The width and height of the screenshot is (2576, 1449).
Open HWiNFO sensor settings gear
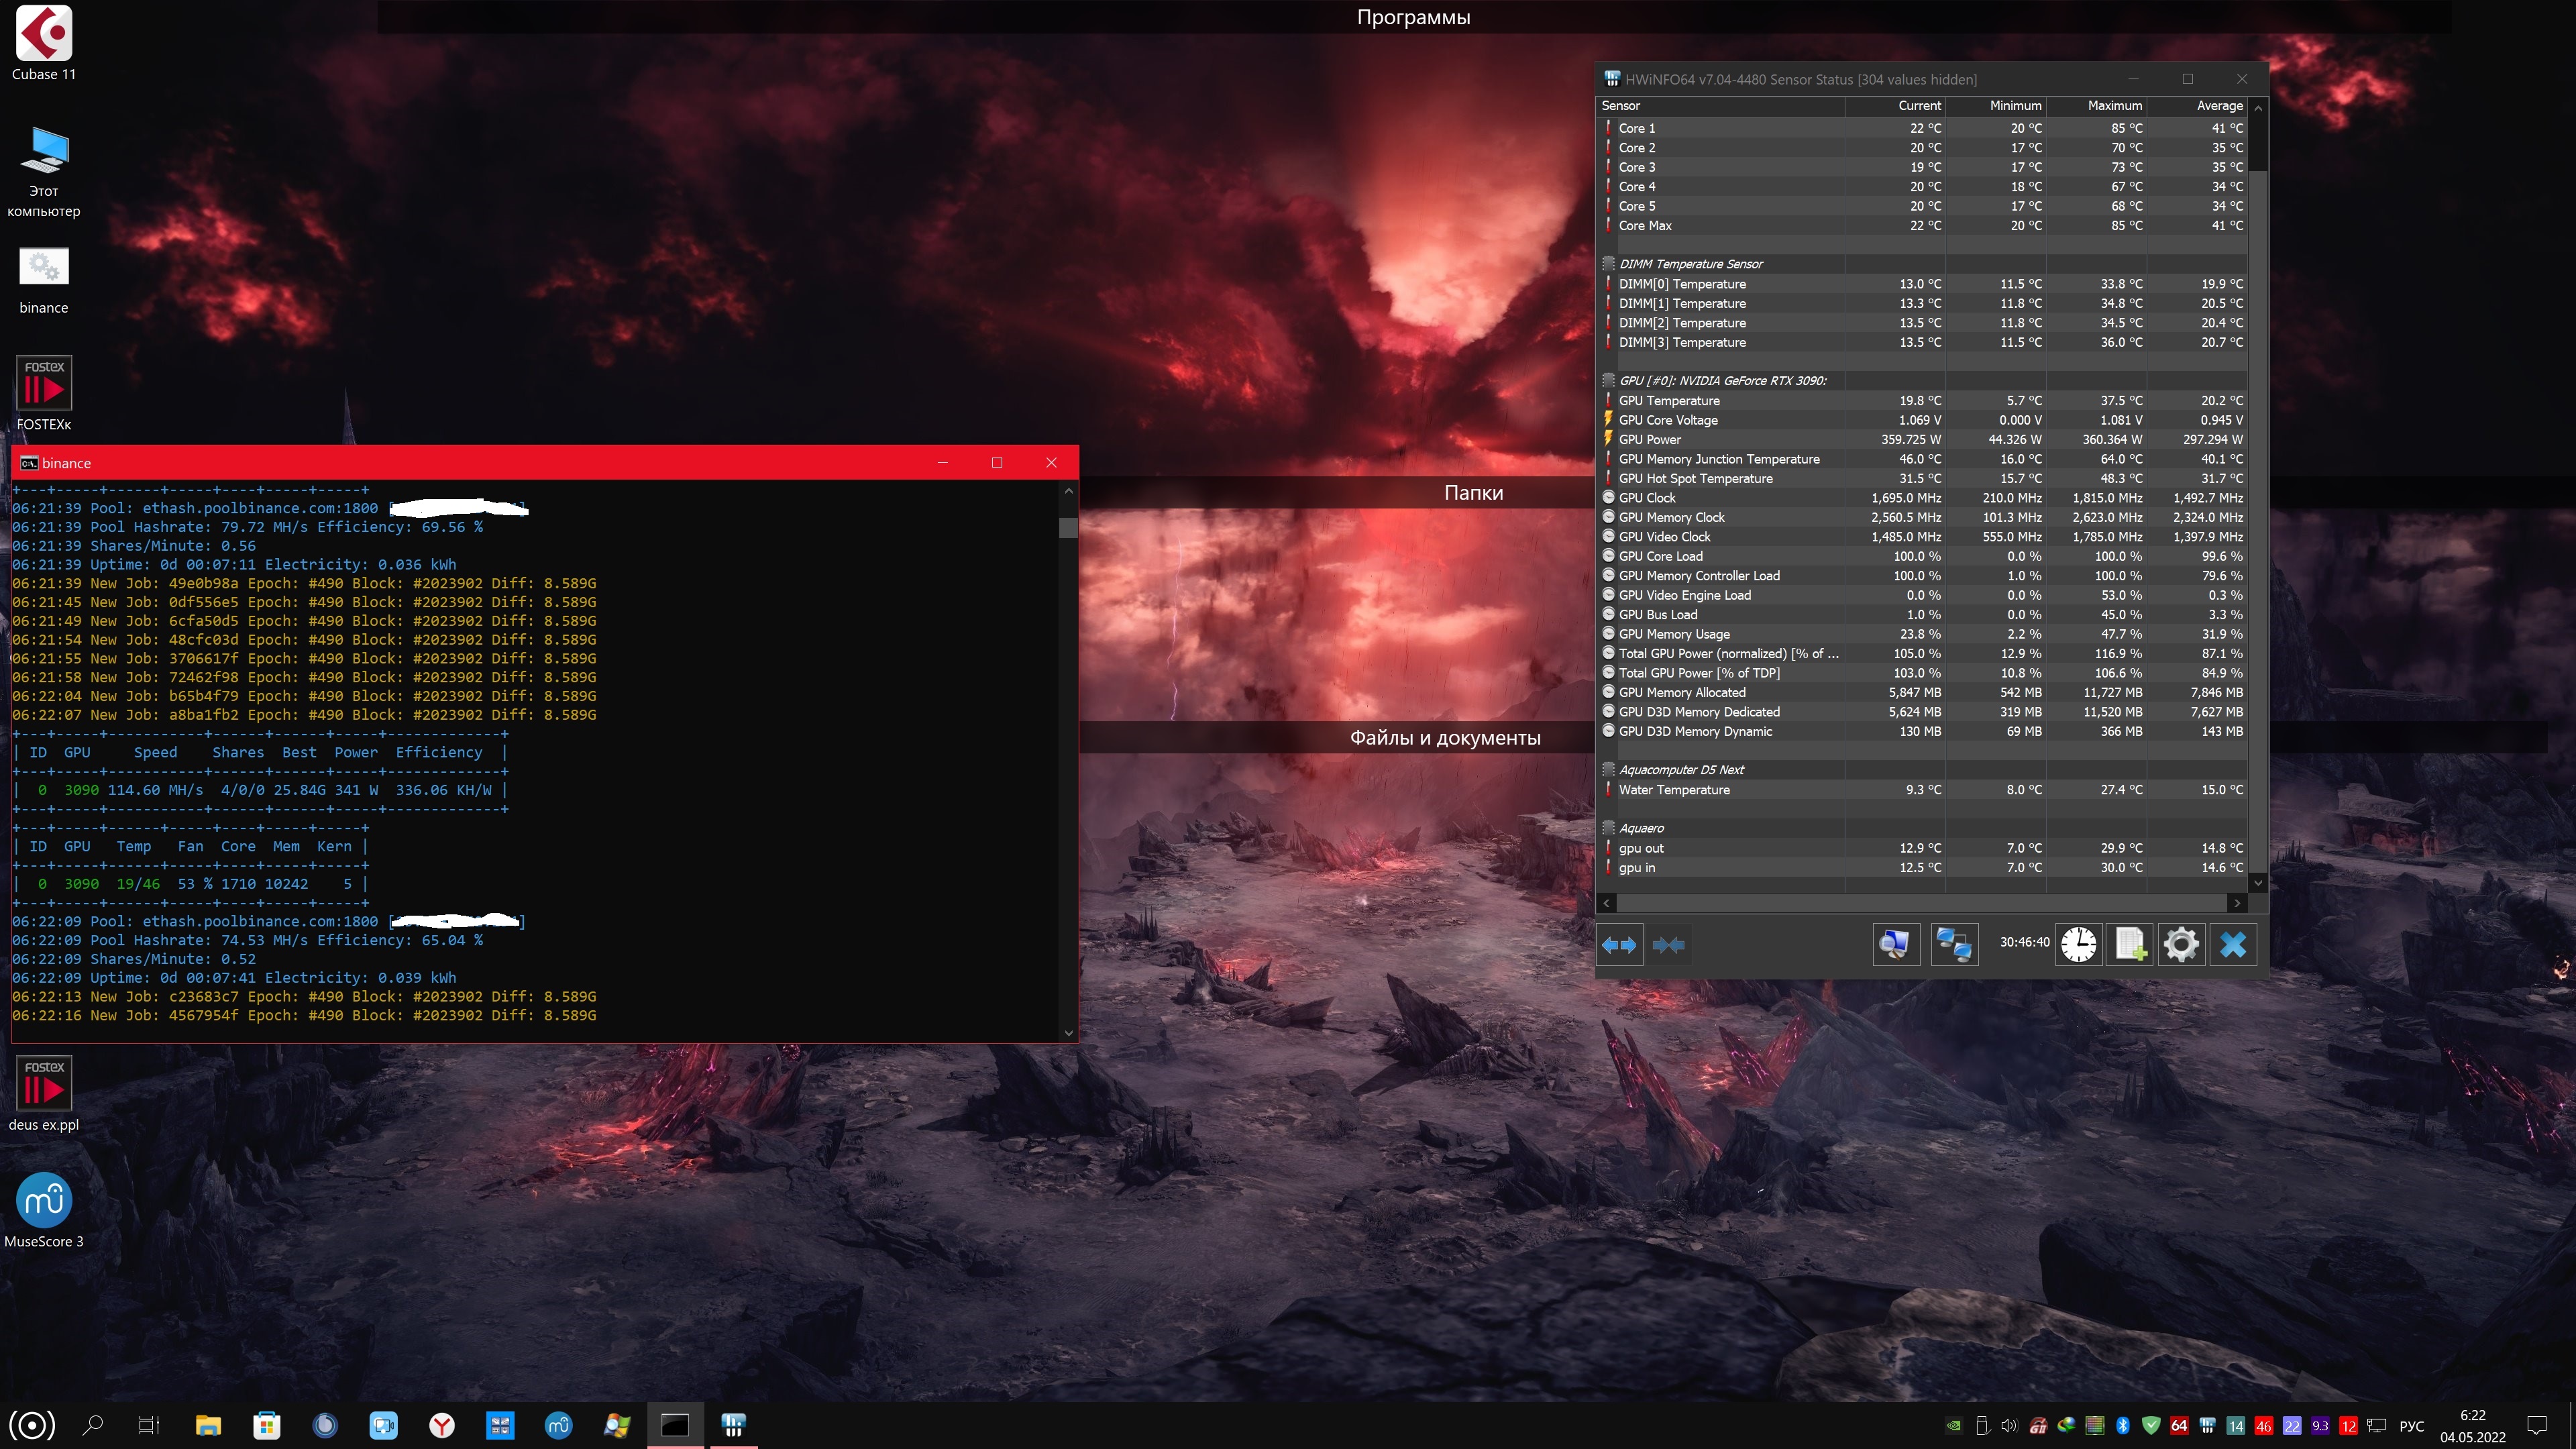tap(2181, 944)
